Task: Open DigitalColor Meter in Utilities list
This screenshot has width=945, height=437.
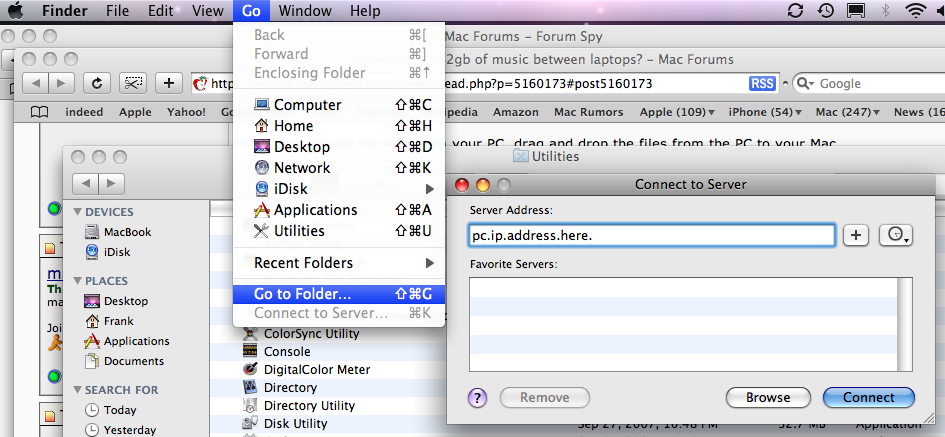Action: 316,370
